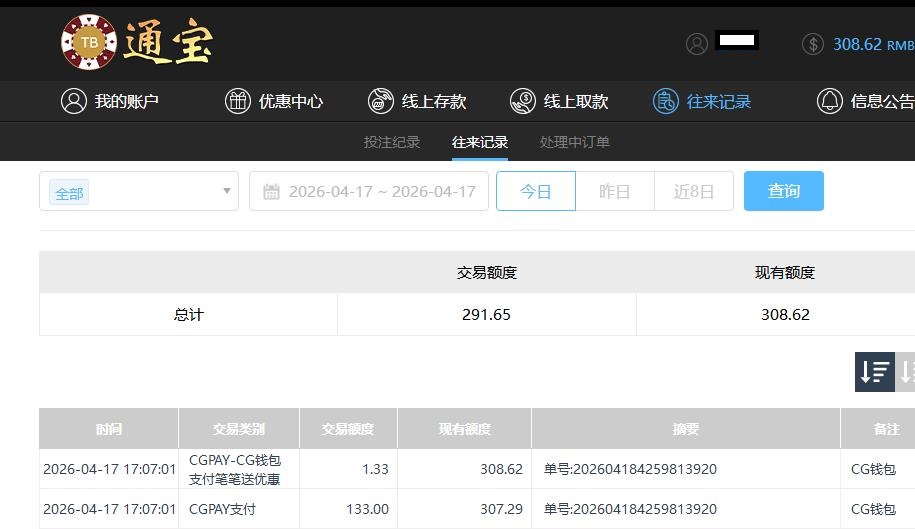Click the 线上取款 withdrawal icon
The height and width of the screenshot is (529, 915).
523,101
